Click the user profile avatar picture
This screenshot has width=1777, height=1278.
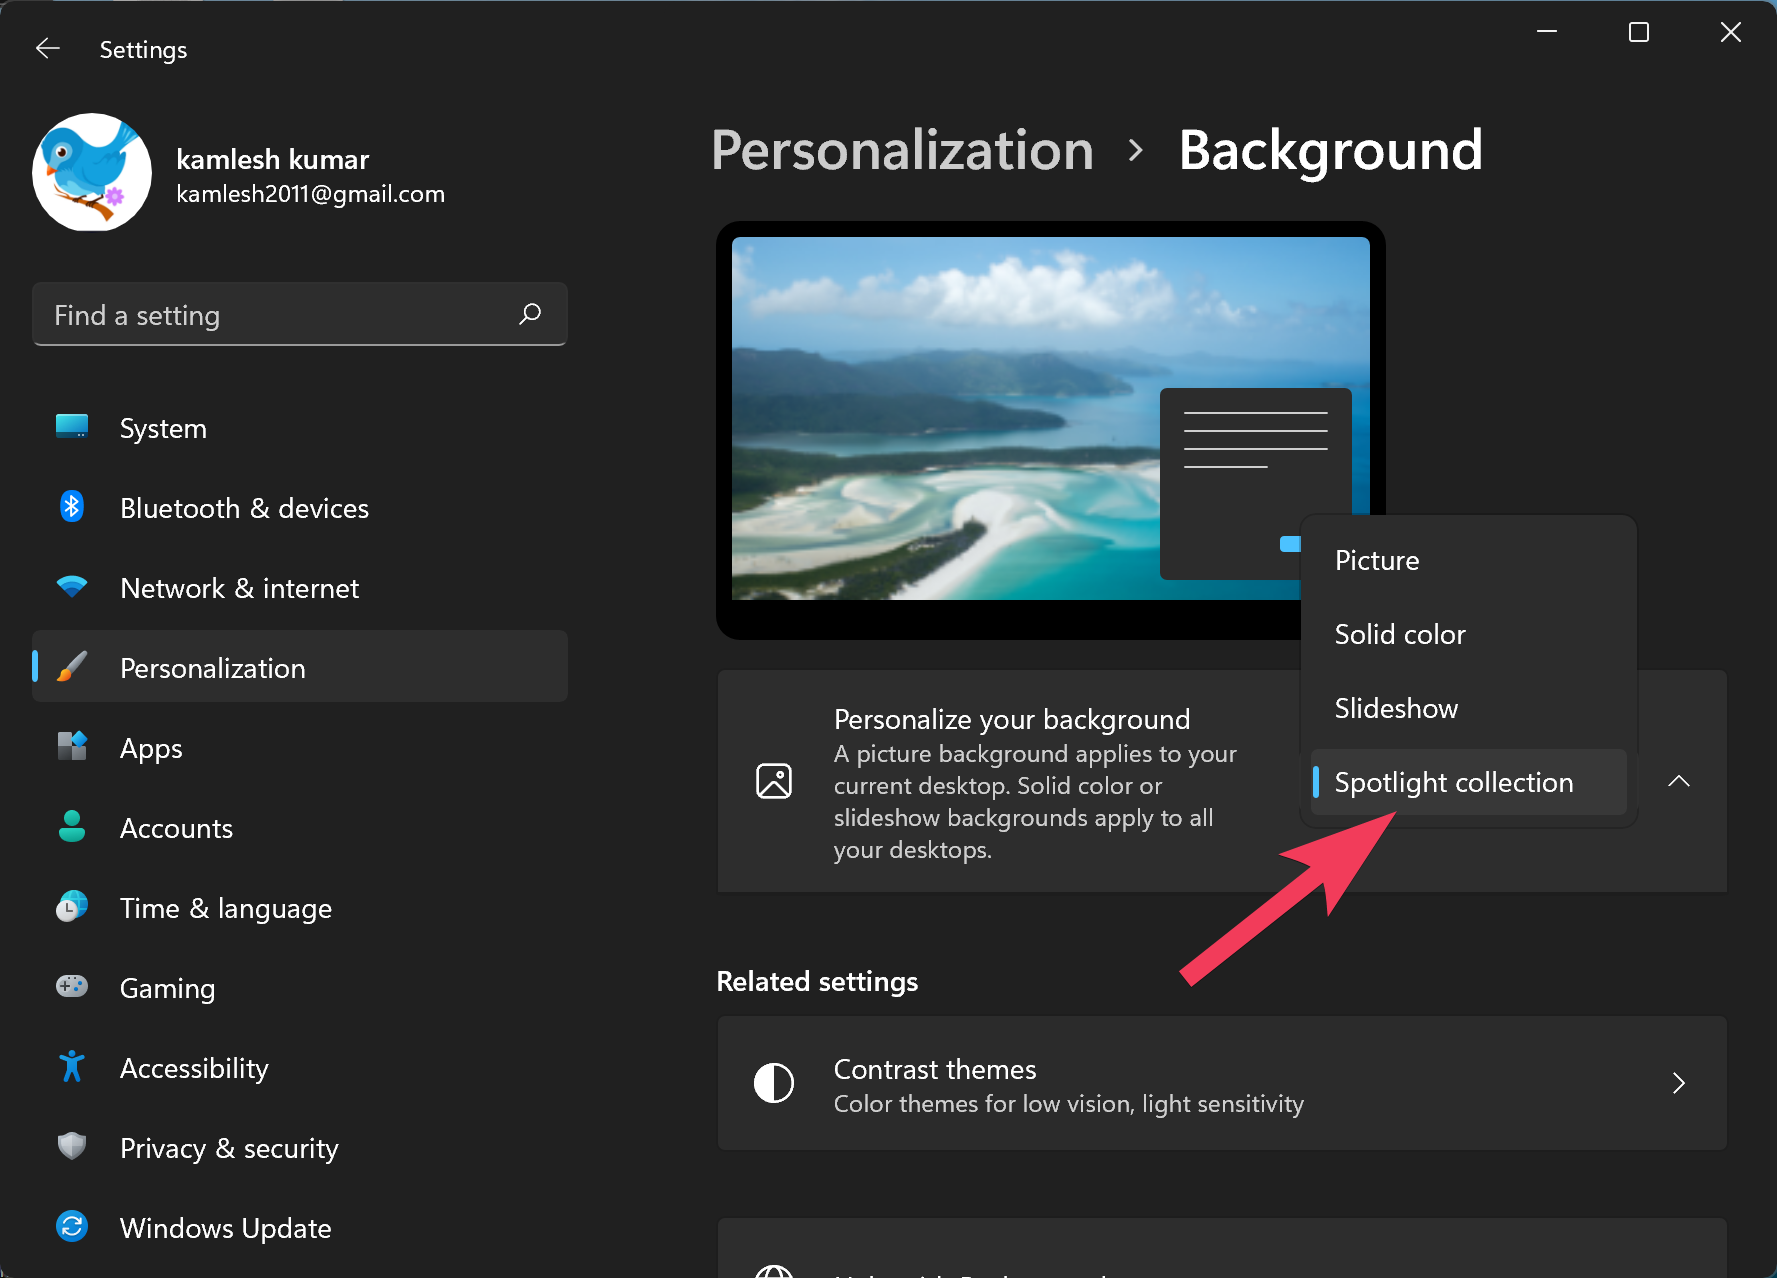click(x=92, y=172)
